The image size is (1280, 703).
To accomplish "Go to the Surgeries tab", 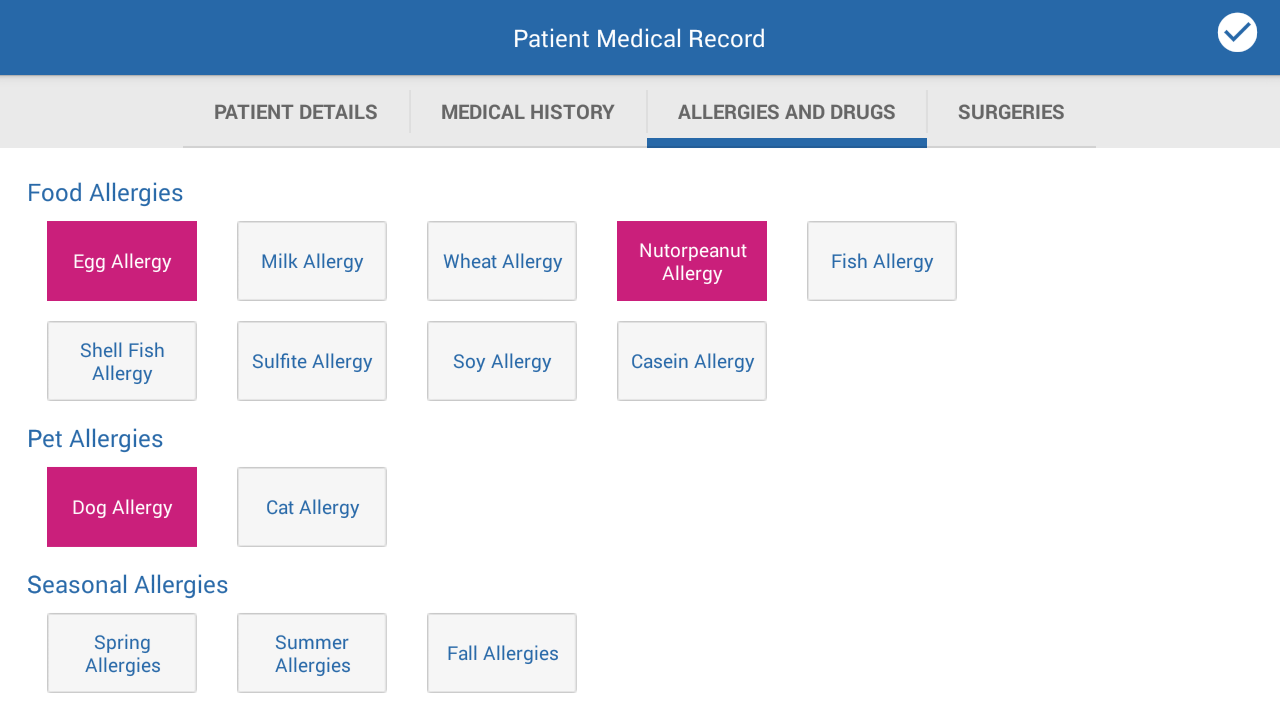I will click(1011, 112).
